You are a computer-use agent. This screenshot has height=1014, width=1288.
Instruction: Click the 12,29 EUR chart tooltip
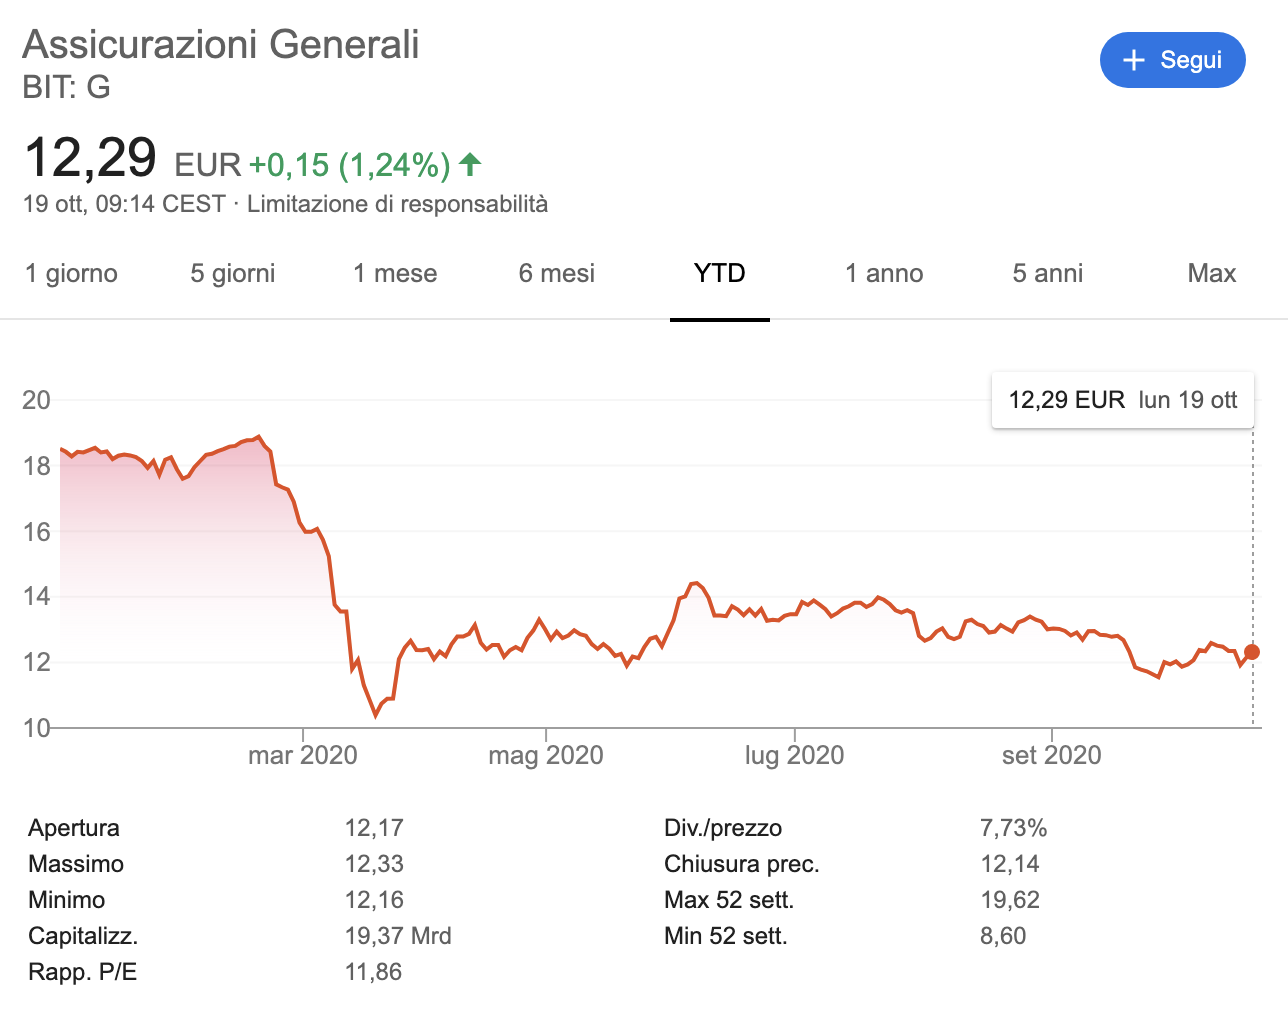click(x=1122, y=400)
